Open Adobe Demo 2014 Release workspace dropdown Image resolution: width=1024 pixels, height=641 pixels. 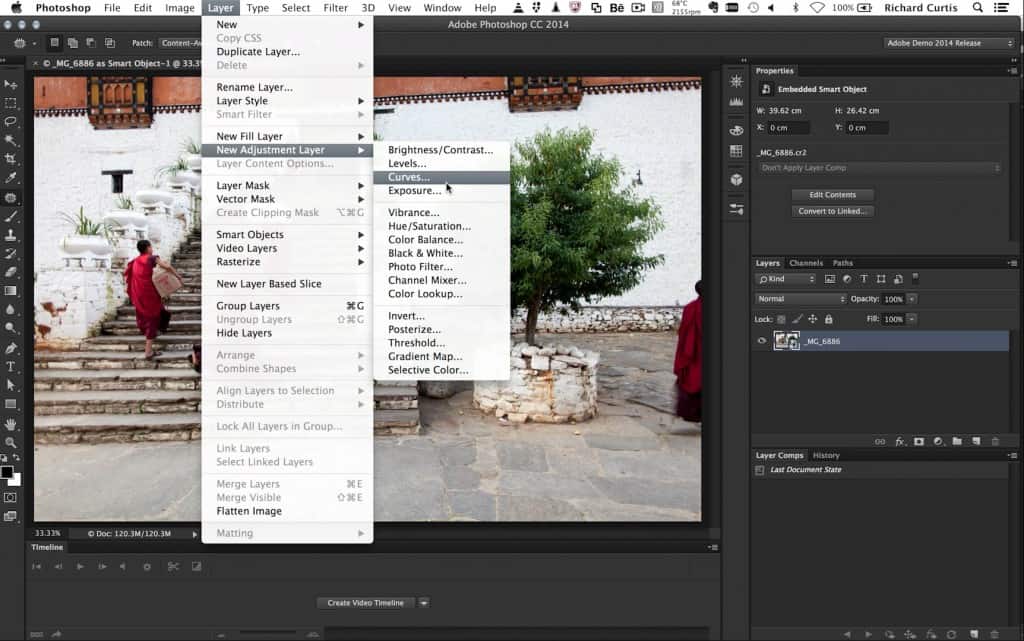[949, 43]
